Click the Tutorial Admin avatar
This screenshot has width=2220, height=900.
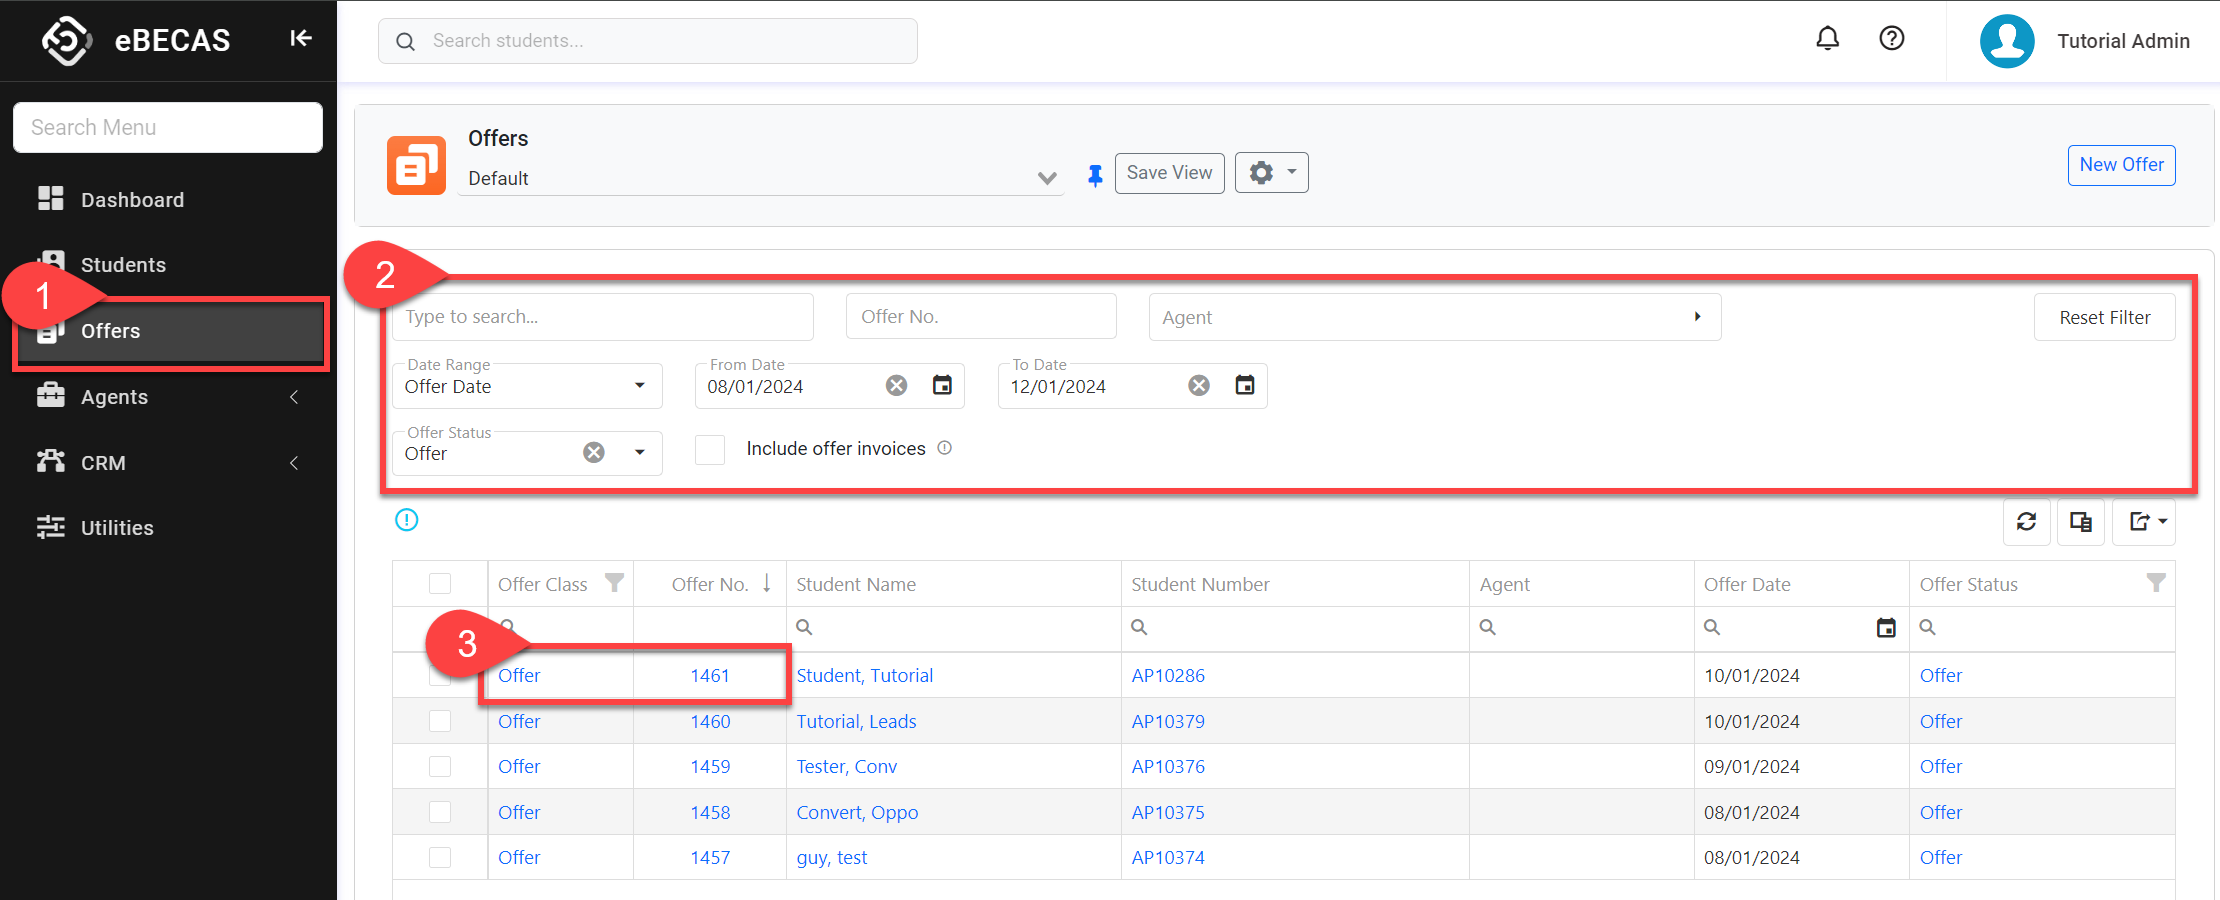(x=2007, y=41)
